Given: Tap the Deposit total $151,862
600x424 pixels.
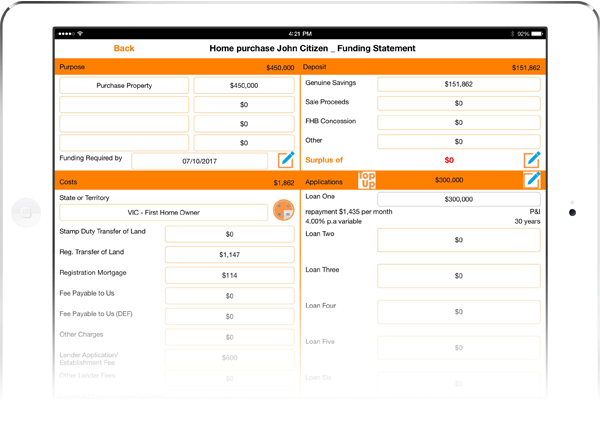Looking at the screenshot, I should point(526,68).
